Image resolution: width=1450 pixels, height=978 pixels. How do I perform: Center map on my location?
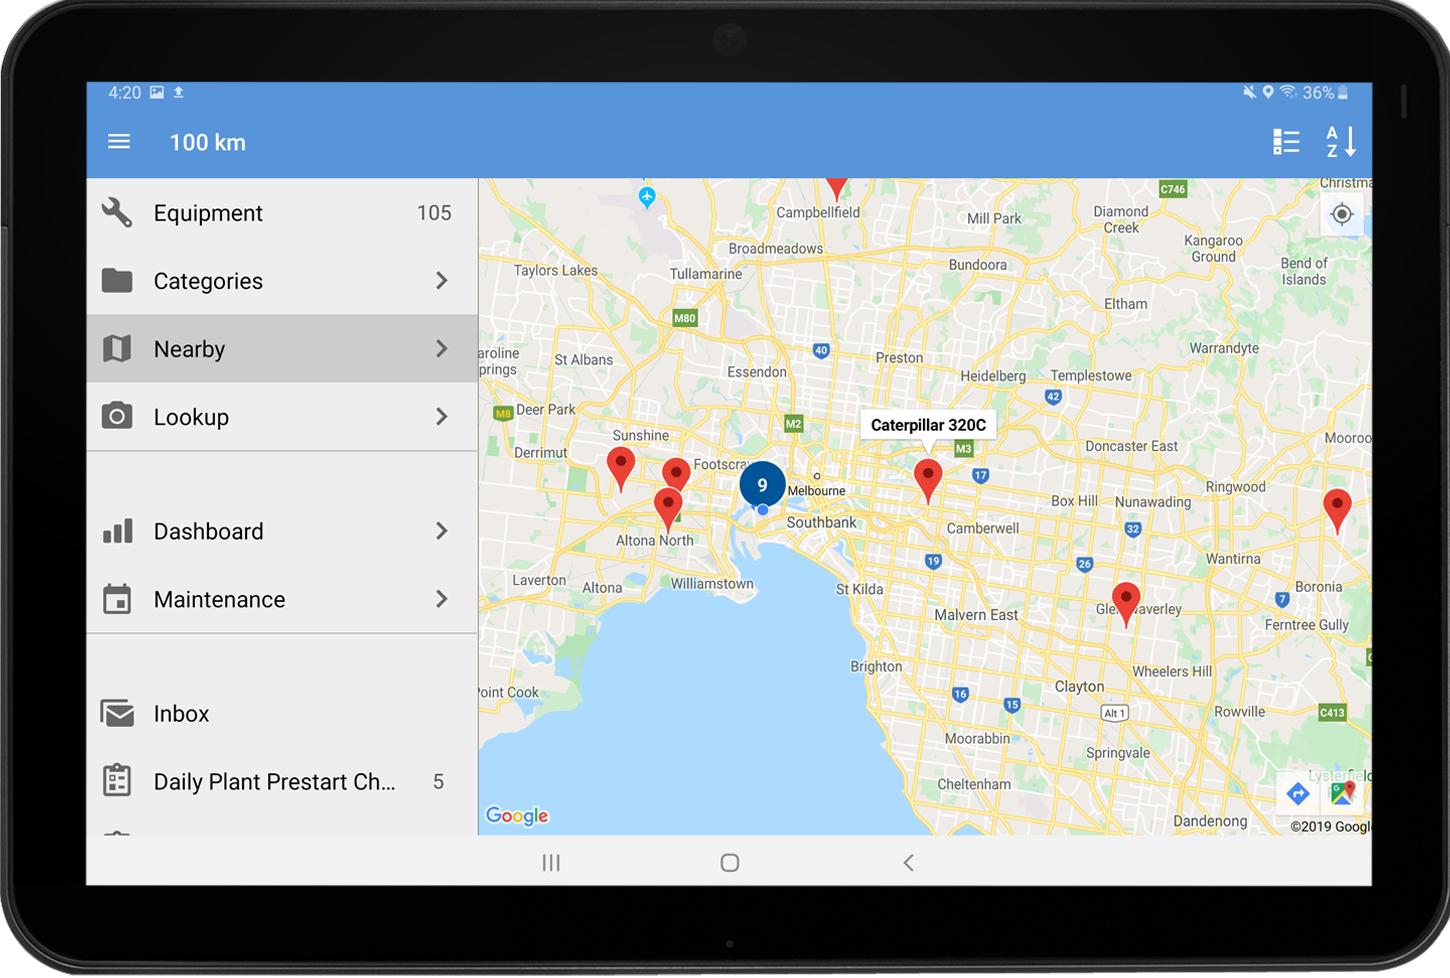point(1342,214)
